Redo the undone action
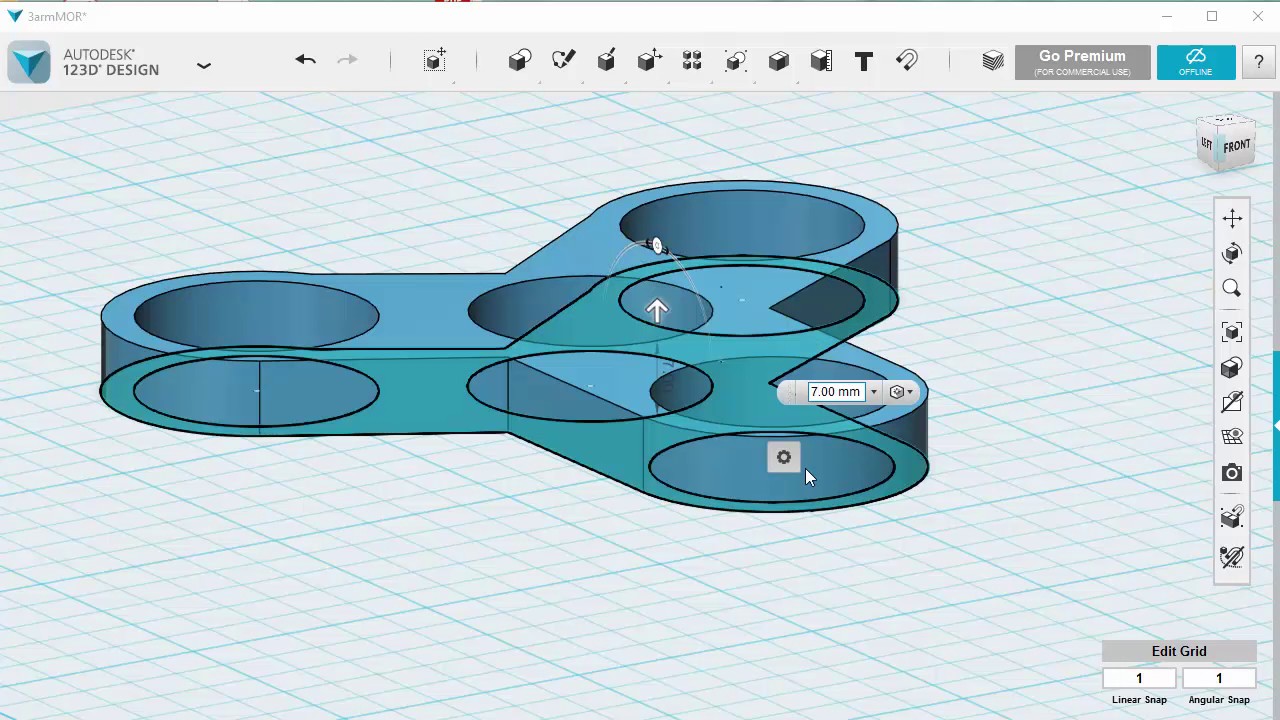 (x=347, y=61)
